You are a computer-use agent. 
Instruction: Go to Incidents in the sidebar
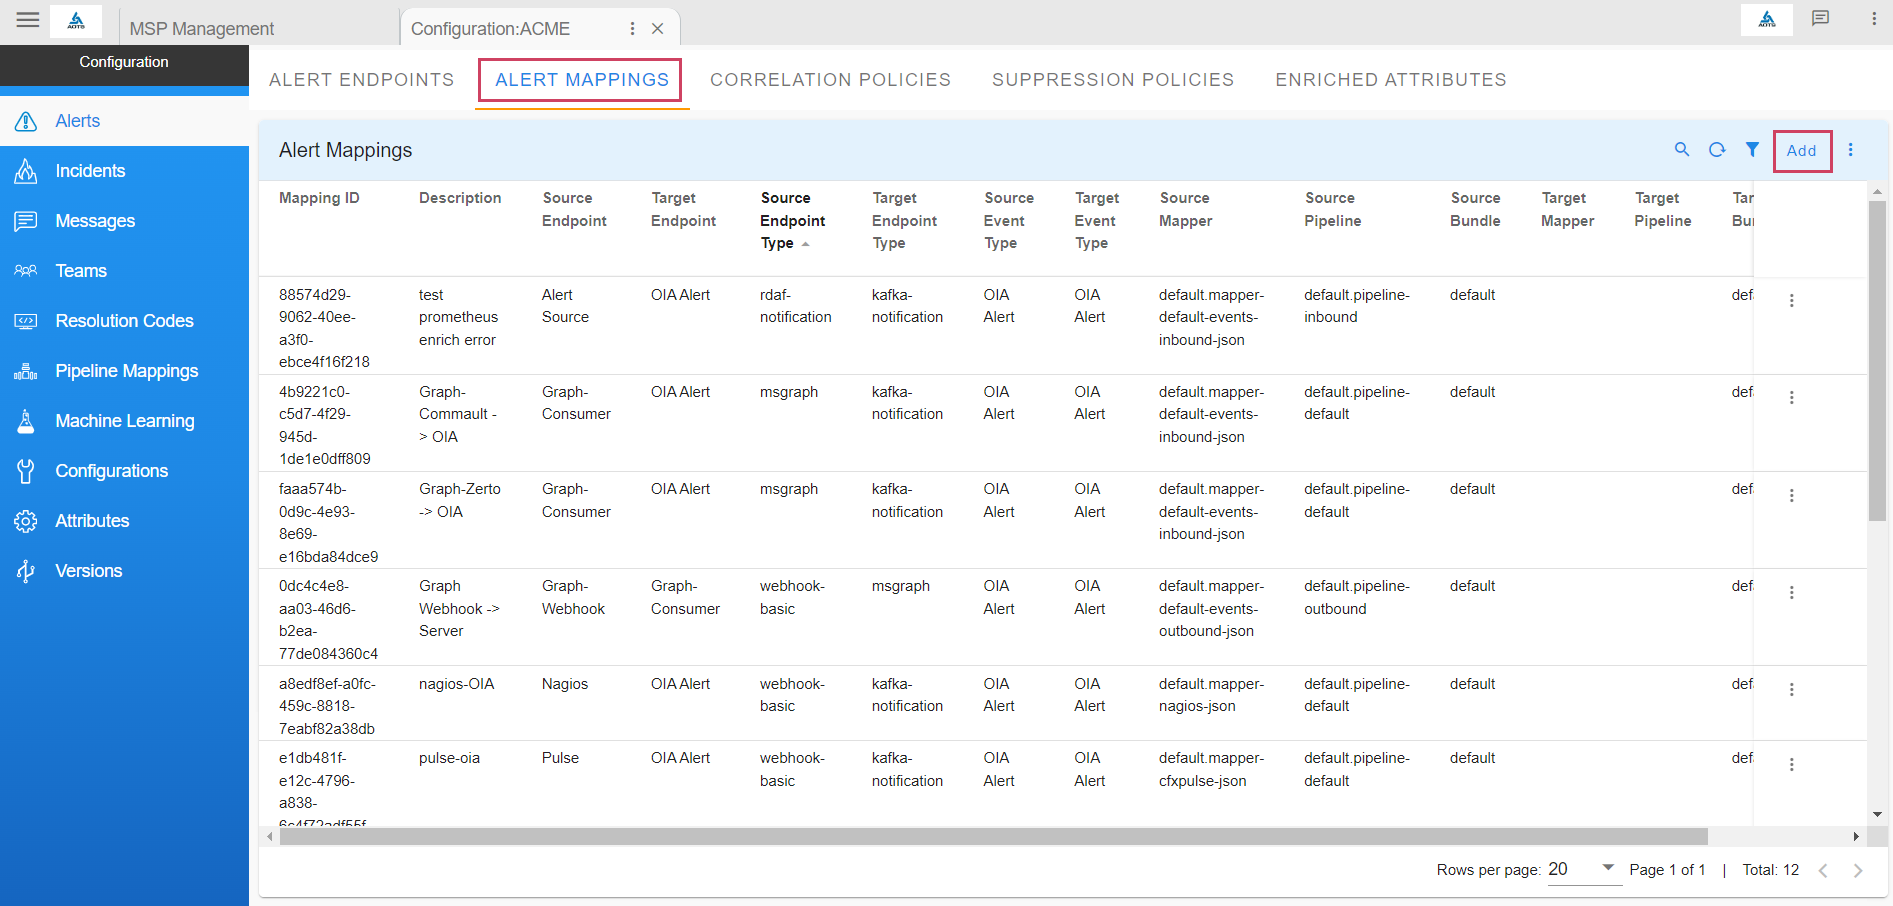pyautogui.click(x=90, y=171)
